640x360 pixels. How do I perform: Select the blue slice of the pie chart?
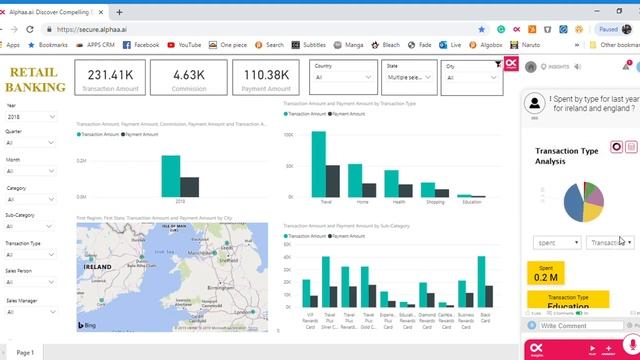pos(573,203)
